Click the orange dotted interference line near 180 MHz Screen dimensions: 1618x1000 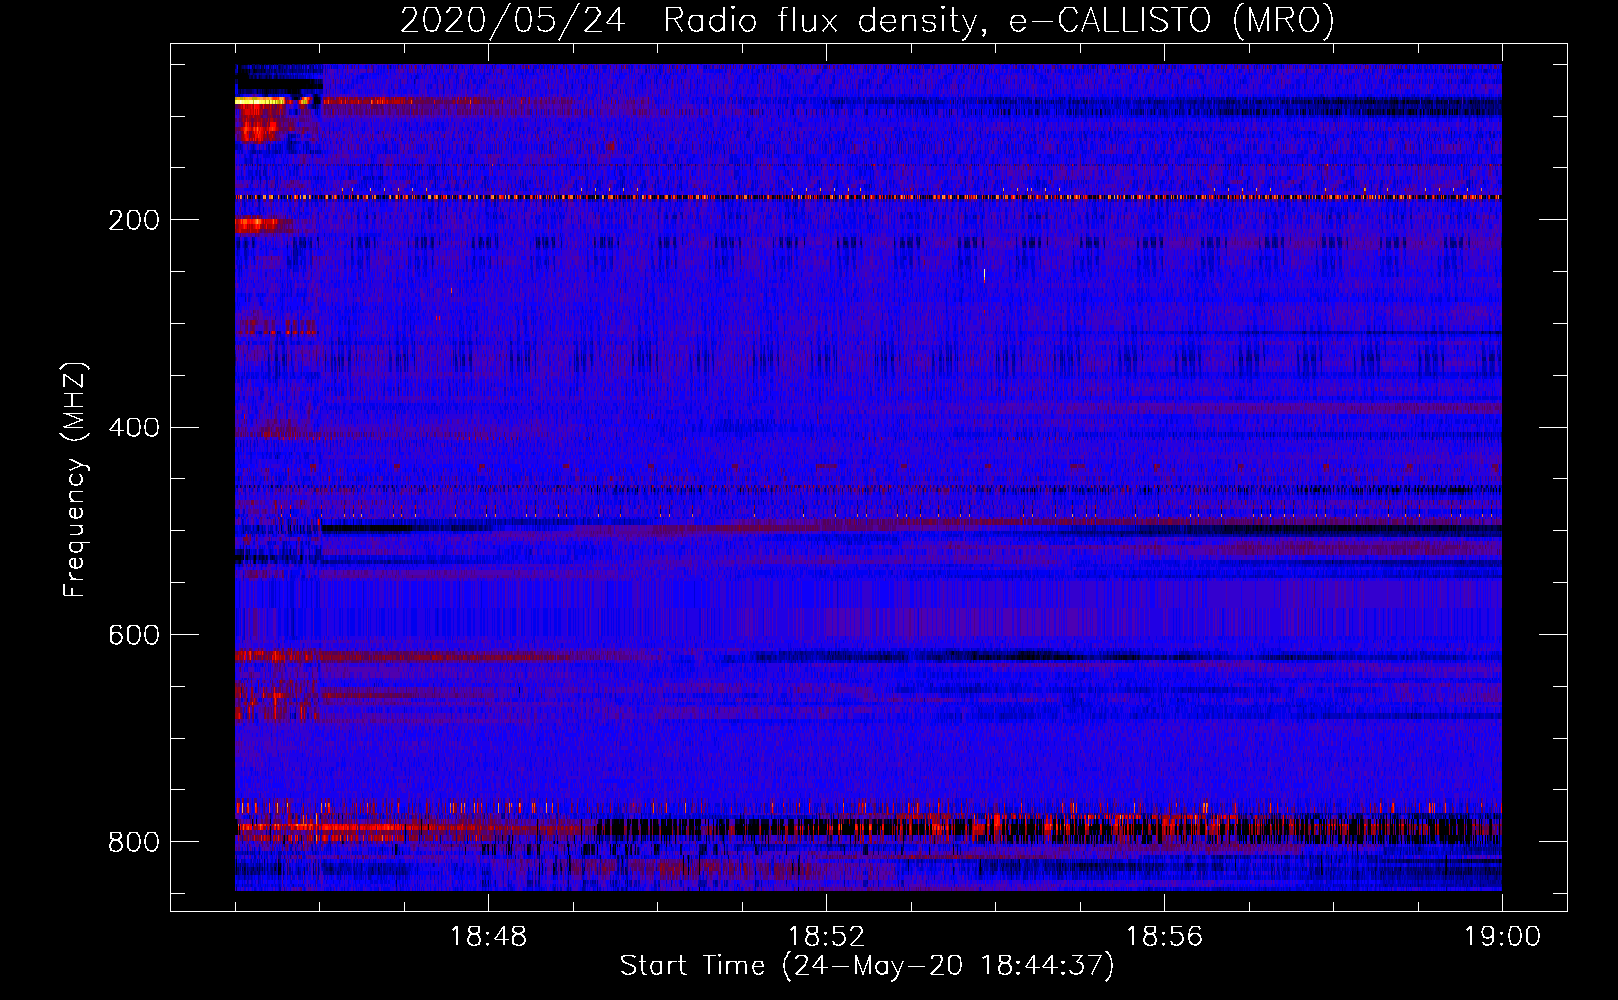coord(868,197)
